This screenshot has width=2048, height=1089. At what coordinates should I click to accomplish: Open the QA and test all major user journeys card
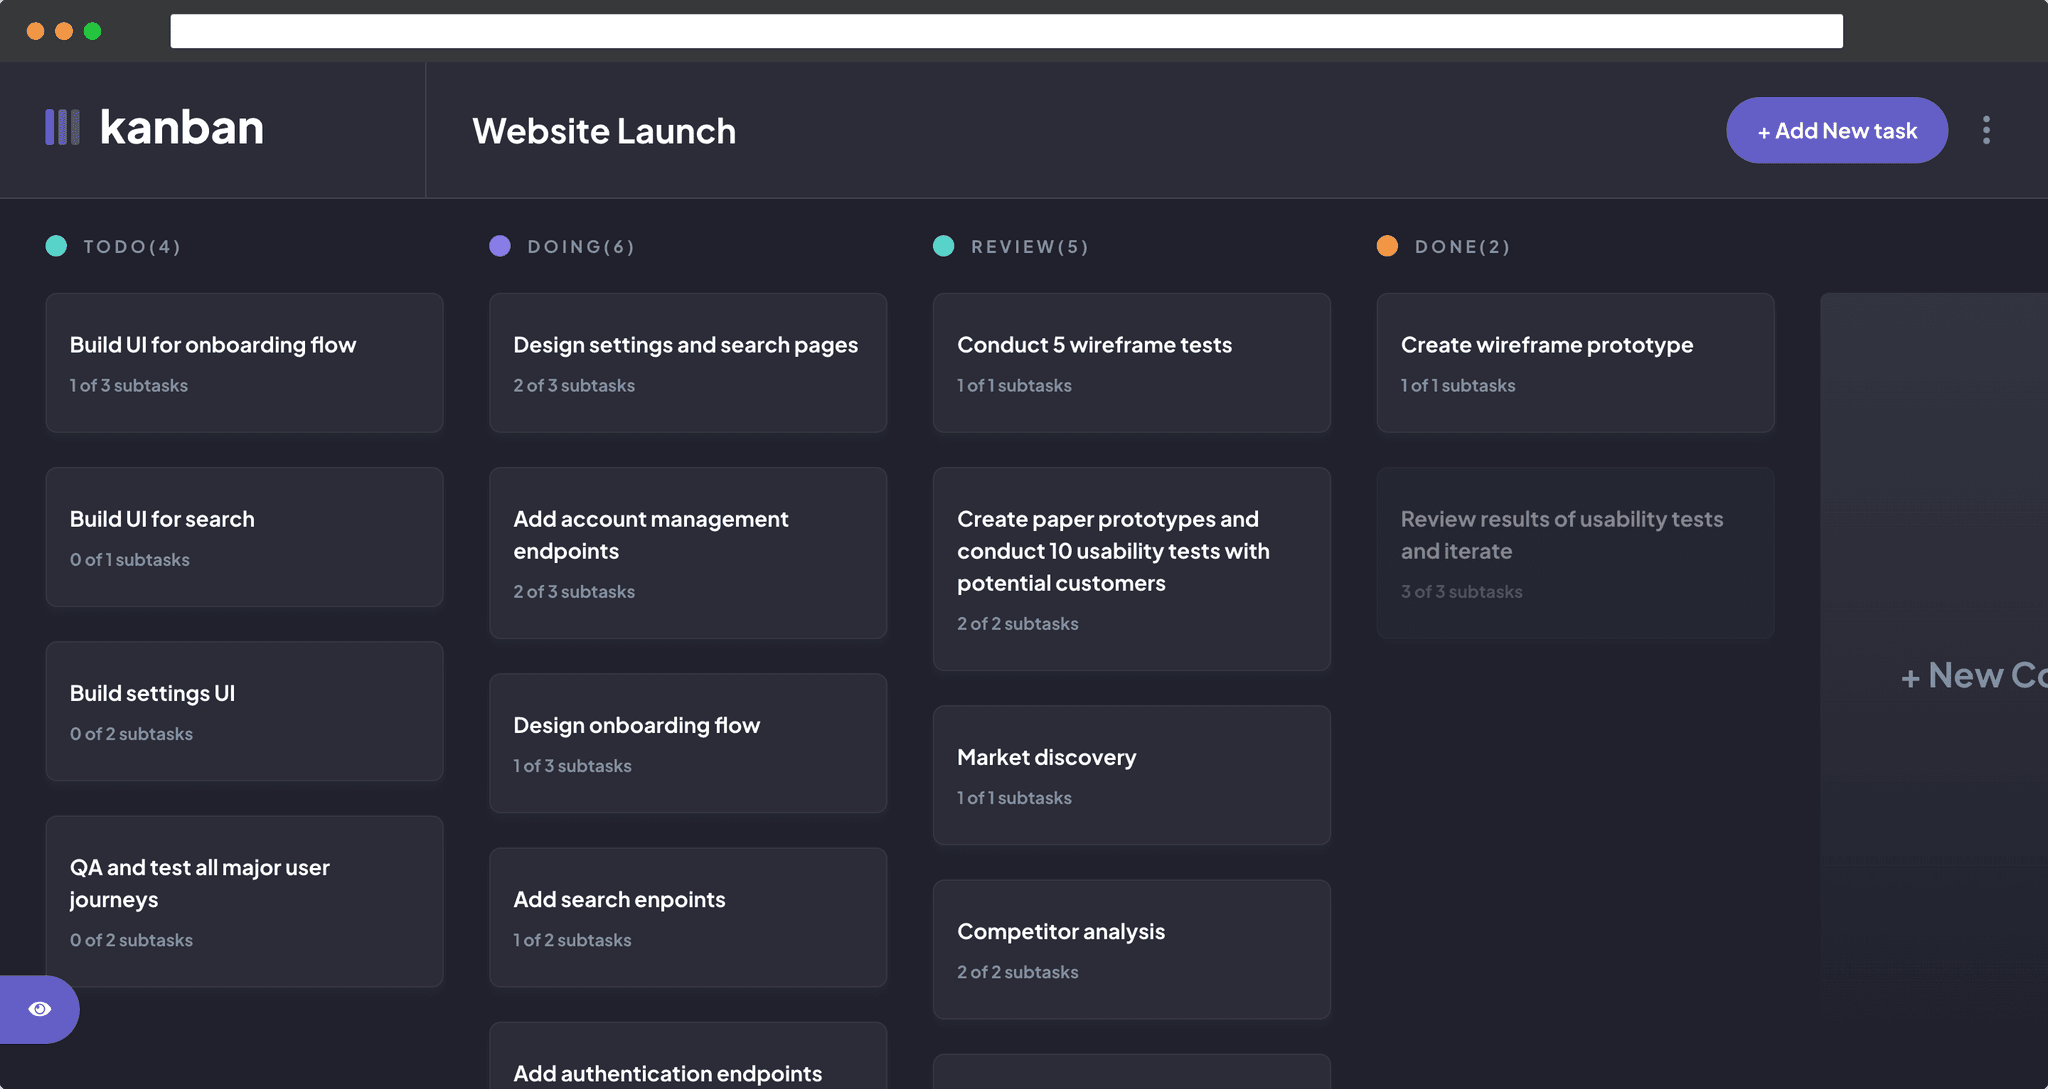point(244,901)
